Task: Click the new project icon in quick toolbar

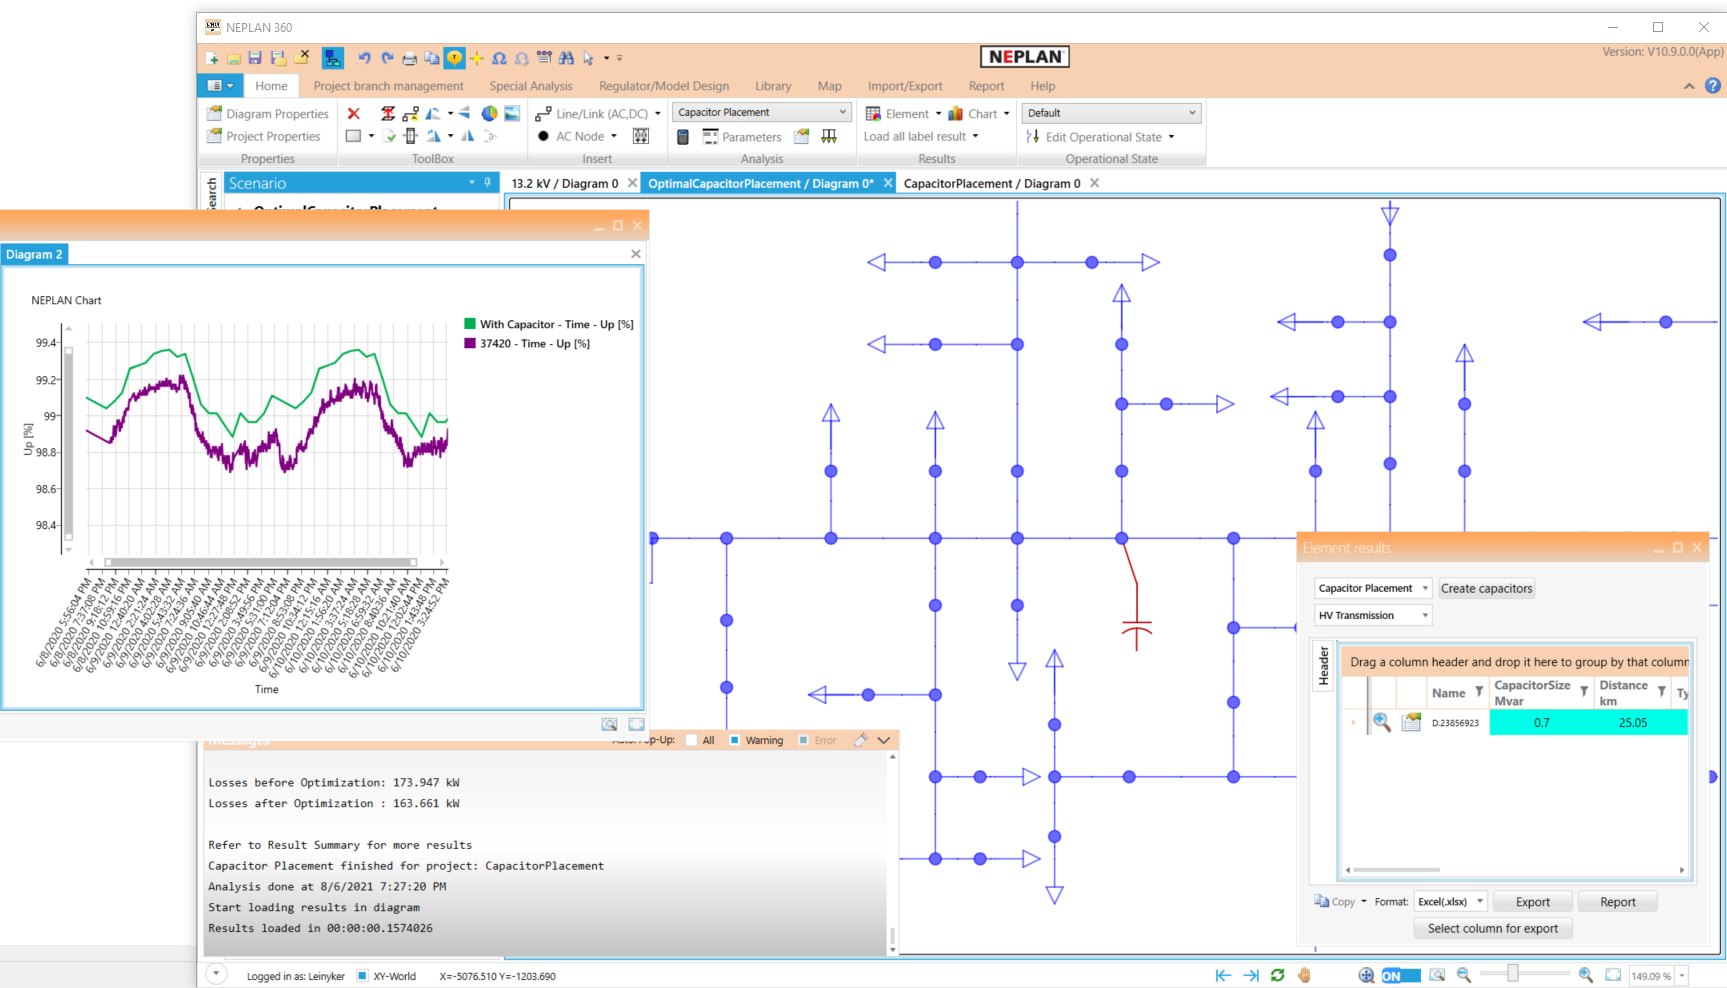Action: click(212, 58)
